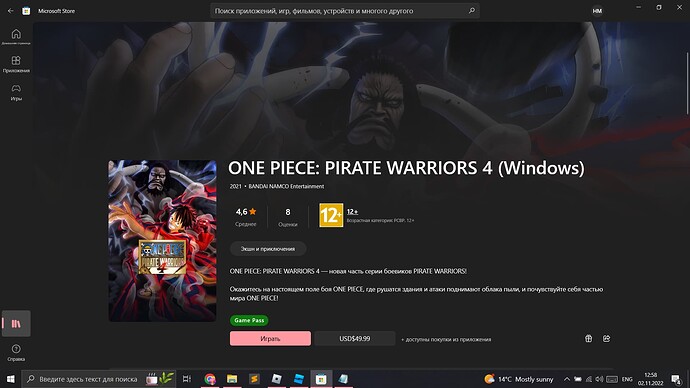Open the Games section (Игры)
The height and width of the screenshot is (388, 690).
pyautogui.click(x=16, y=92)
